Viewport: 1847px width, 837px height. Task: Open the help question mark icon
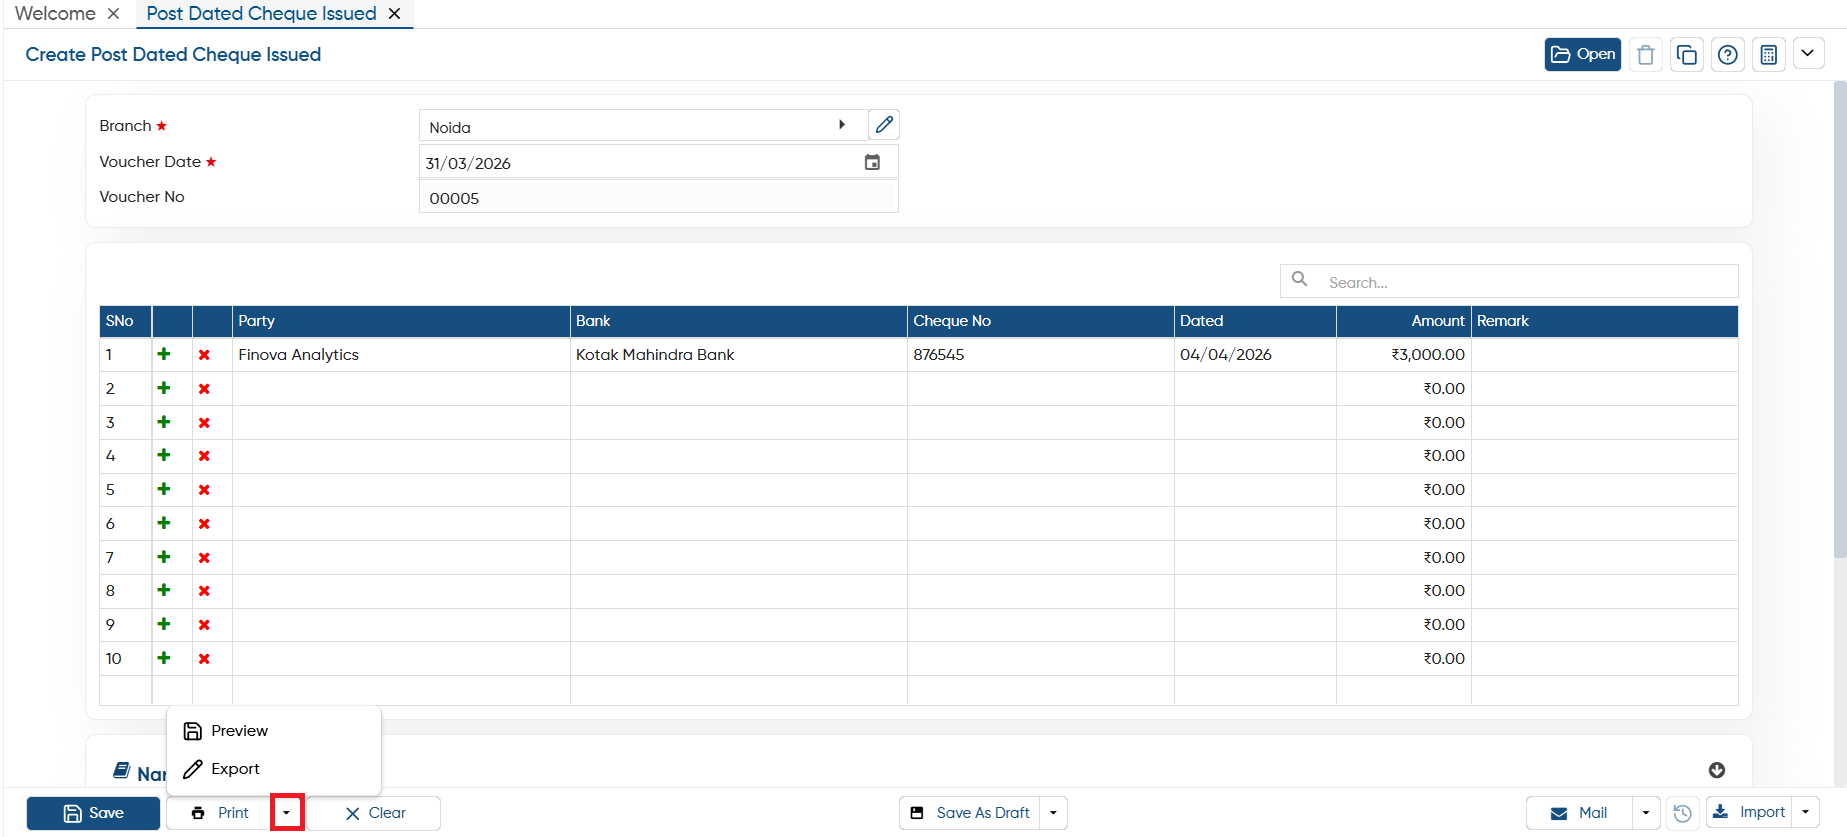click(1728, 55)
